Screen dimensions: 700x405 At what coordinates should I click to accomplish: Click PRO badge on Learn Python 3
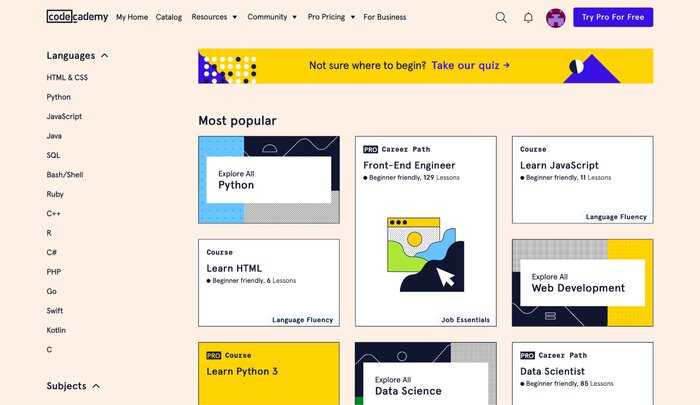(x=214, y=355)
